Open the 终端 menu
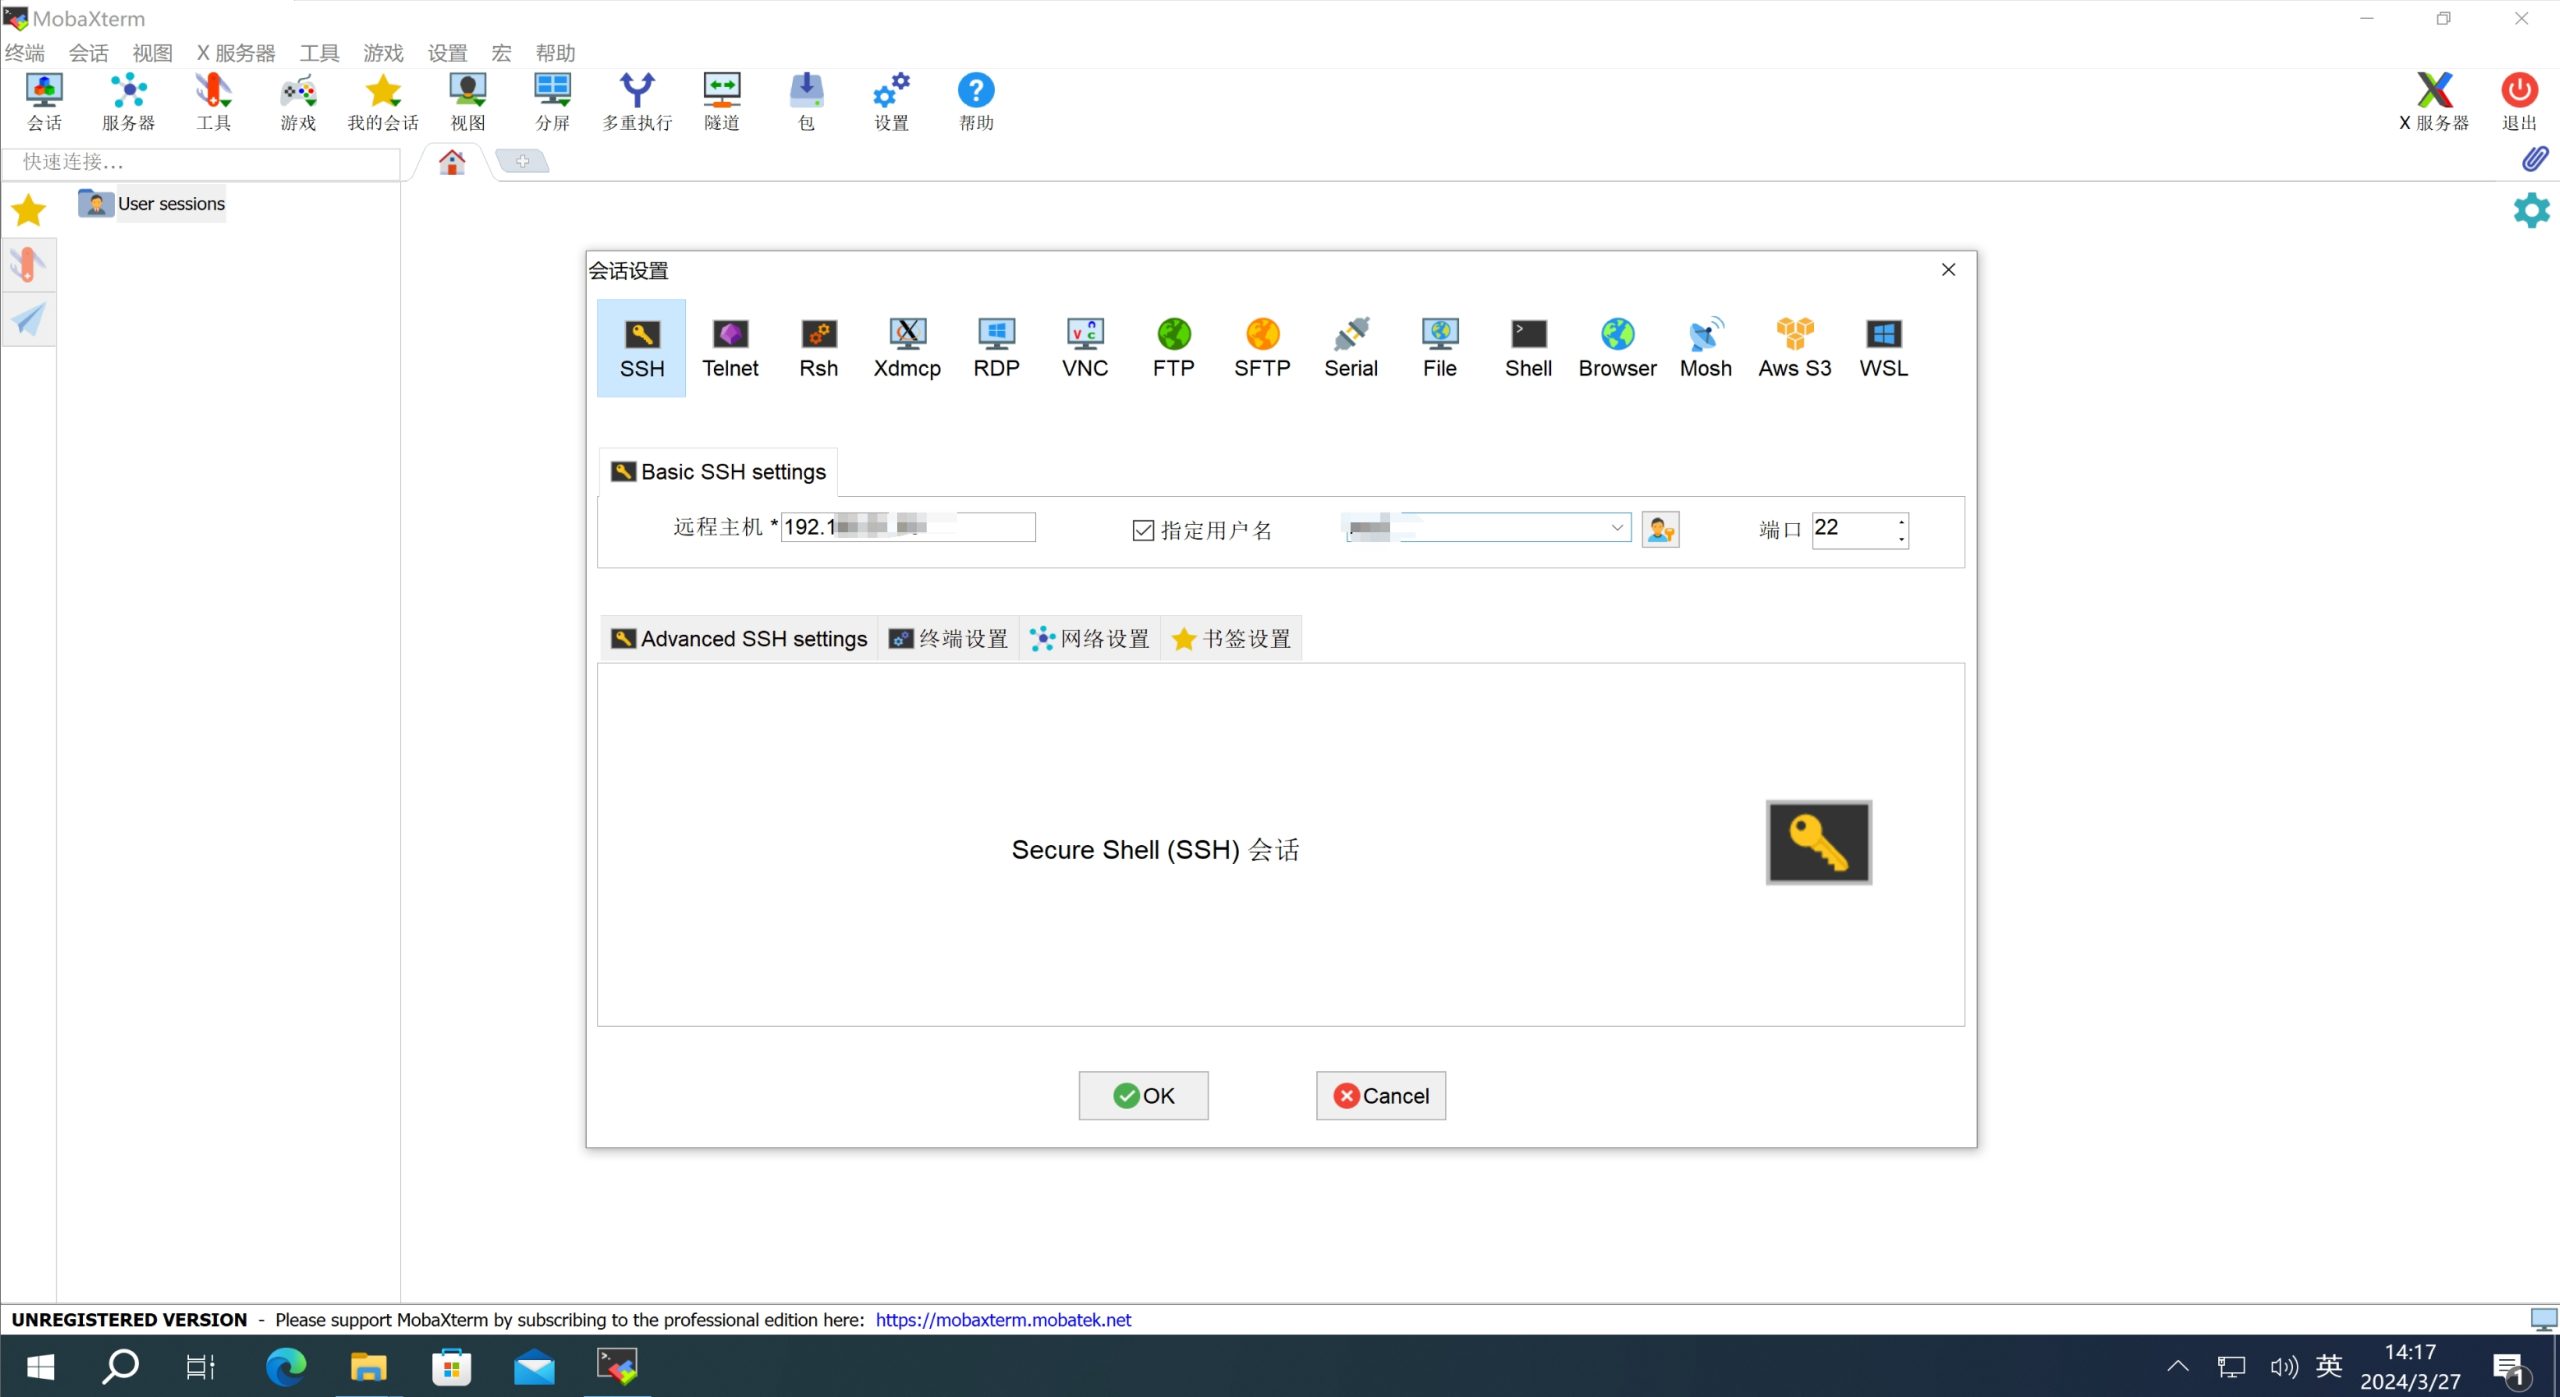Image resolution: width=2560 pixels, height=1397 pixels. click(25, 53)
